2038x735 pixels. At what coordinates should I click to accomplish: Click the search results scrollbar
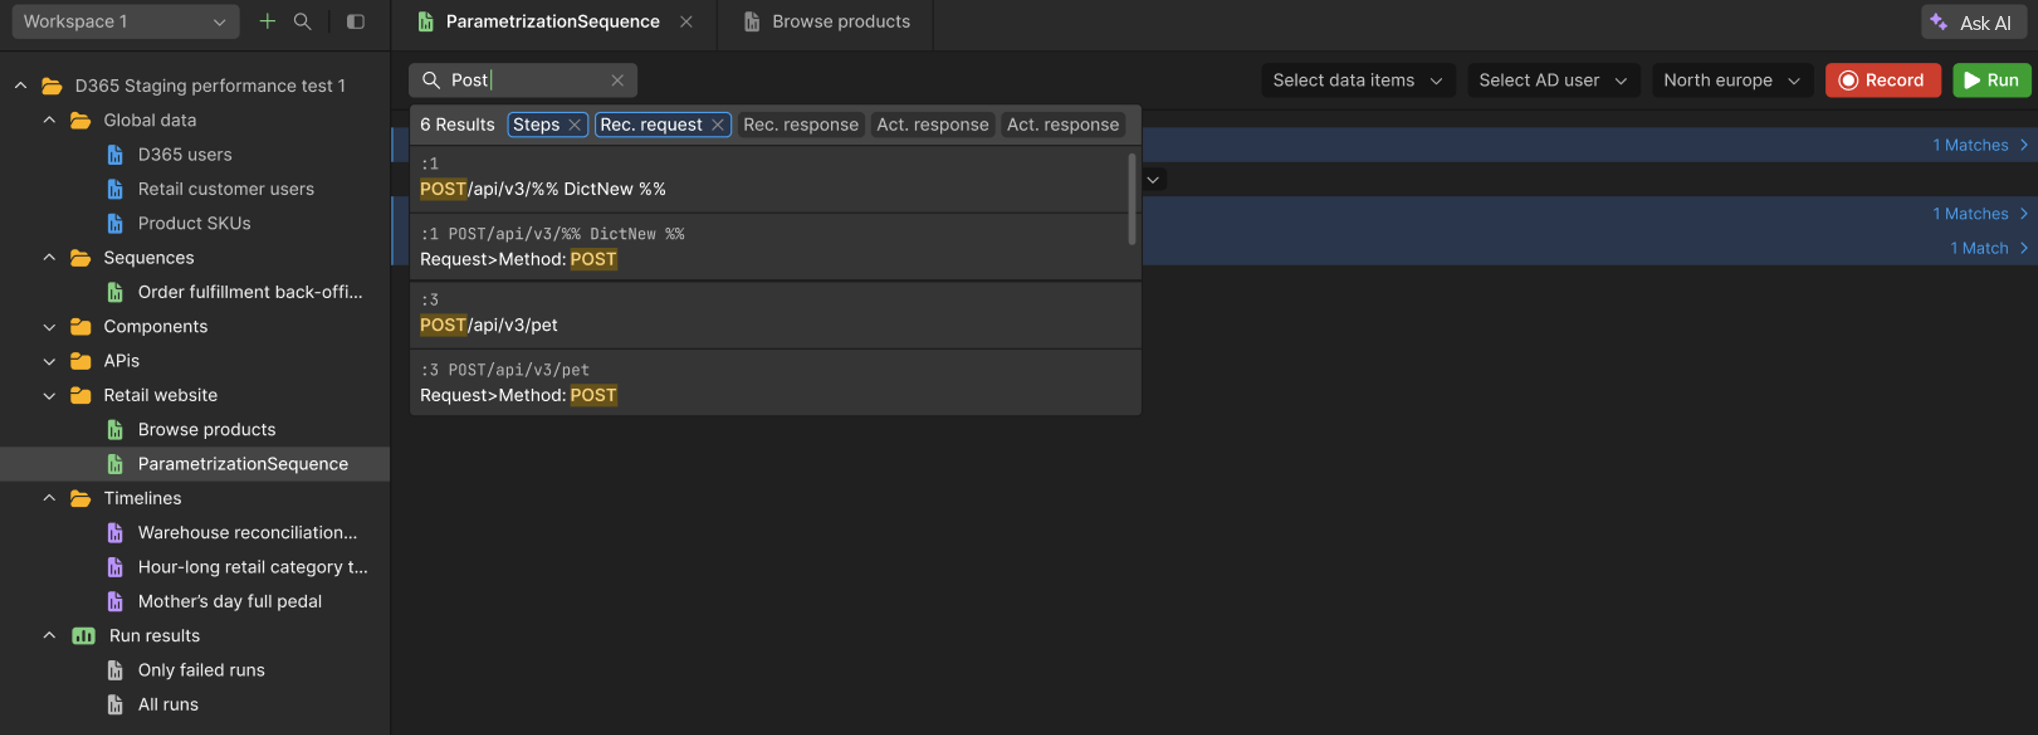tap(1132, 198)
